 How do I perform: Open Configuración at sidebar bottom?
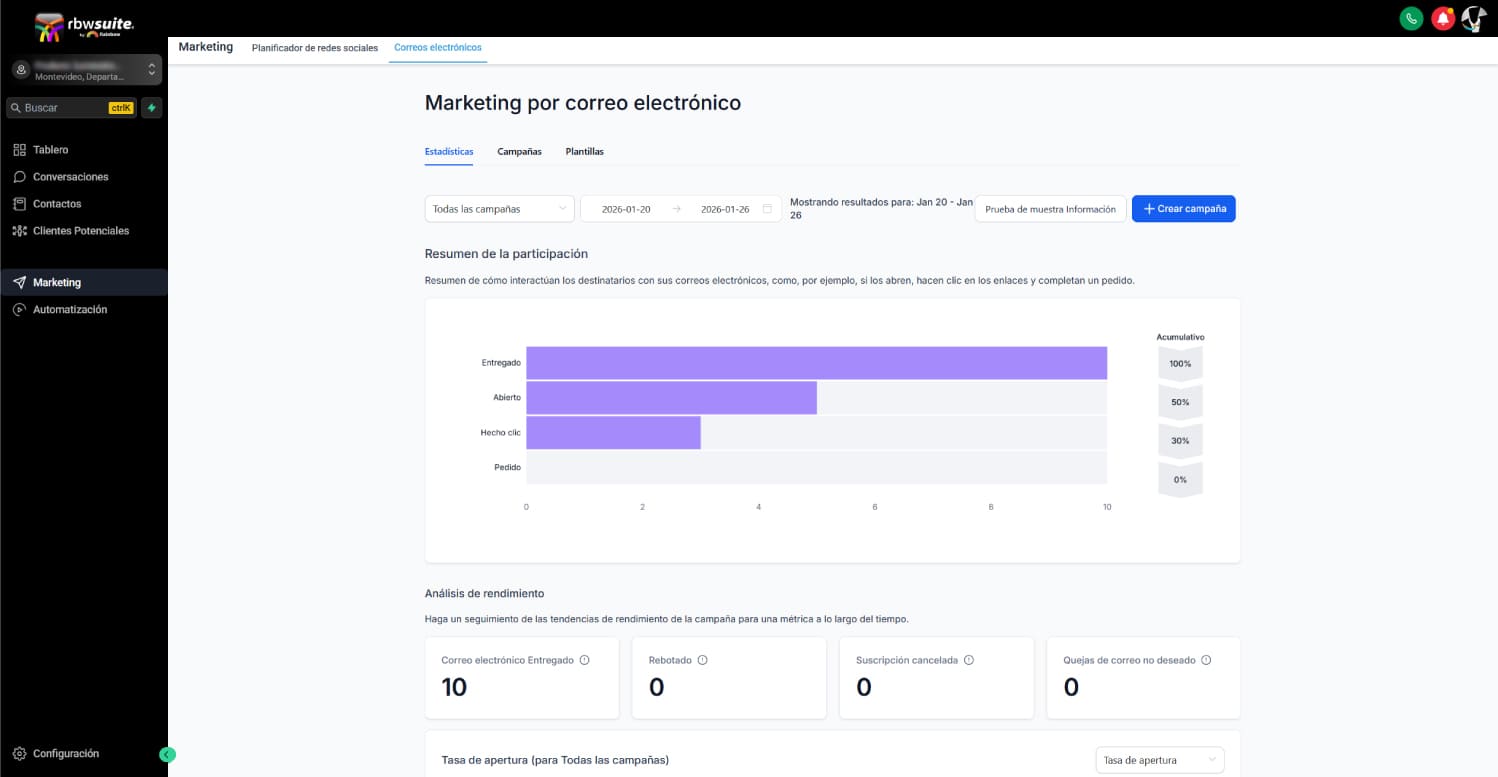click(x=66, y=754)
